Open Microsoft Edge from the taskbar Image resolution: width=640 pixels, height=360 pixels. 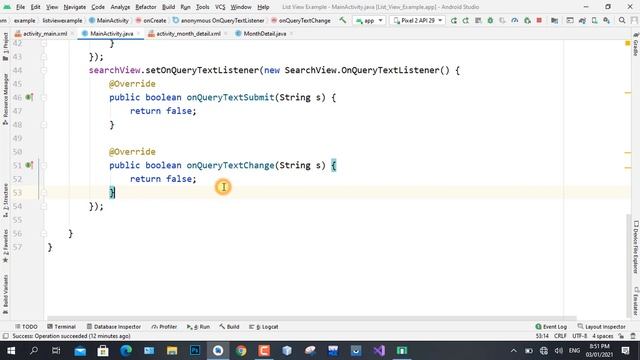pyautogui.click(x=126, y=351)
